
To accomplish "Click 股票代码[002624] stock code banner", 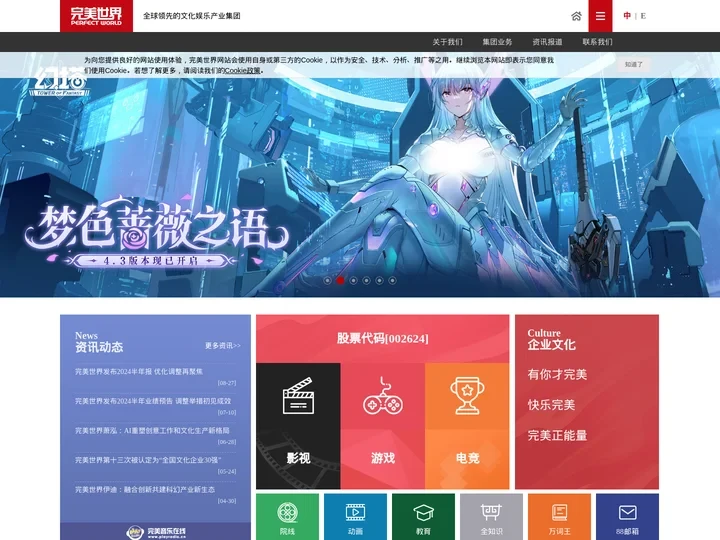I will 382,338.
